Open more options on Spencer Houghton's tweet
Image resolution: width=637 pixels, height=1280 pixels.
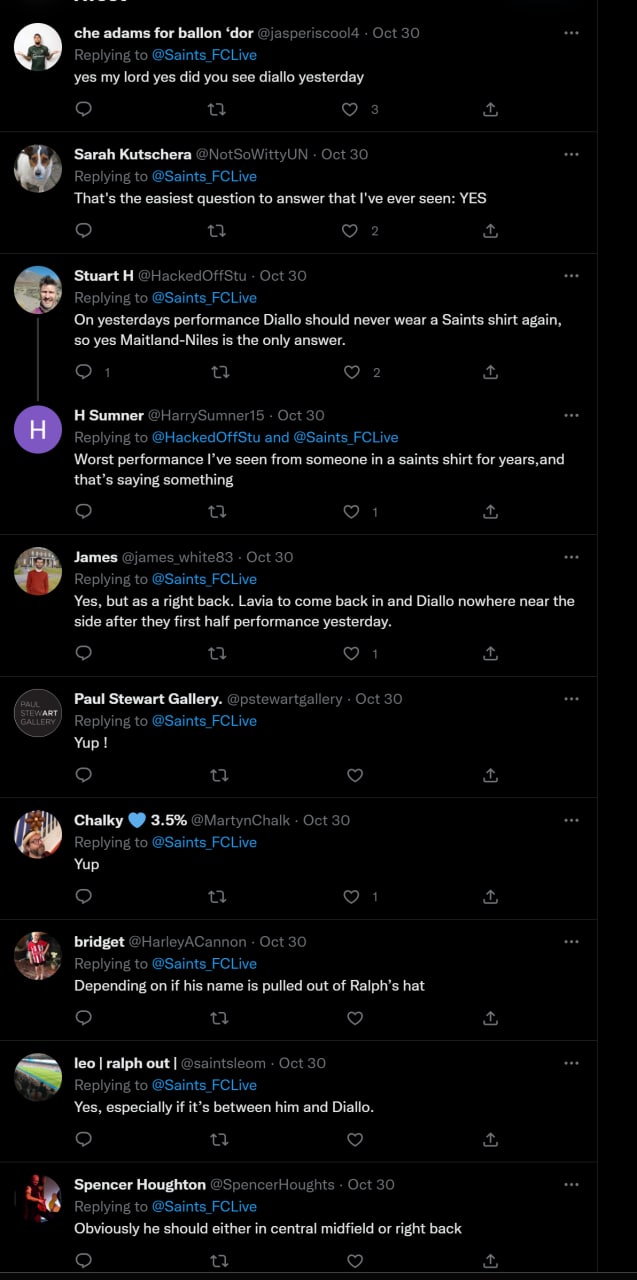pyautogui.click(x=571, y=1184)
